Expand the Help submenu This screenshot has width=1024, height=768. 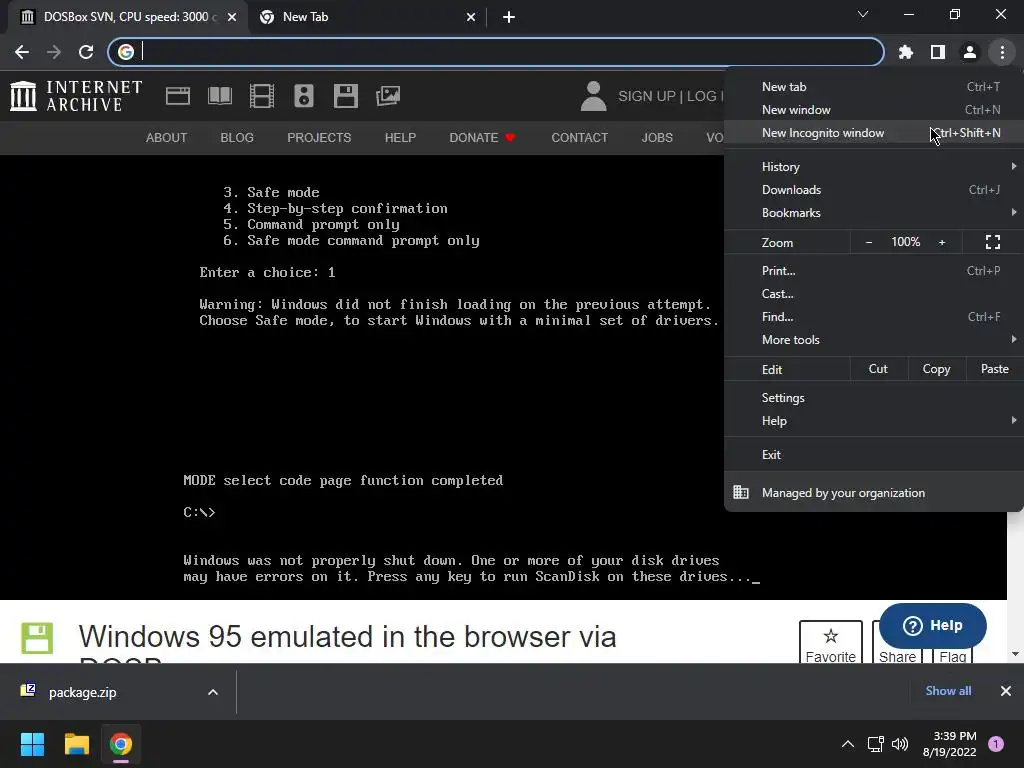coord(874,421)
